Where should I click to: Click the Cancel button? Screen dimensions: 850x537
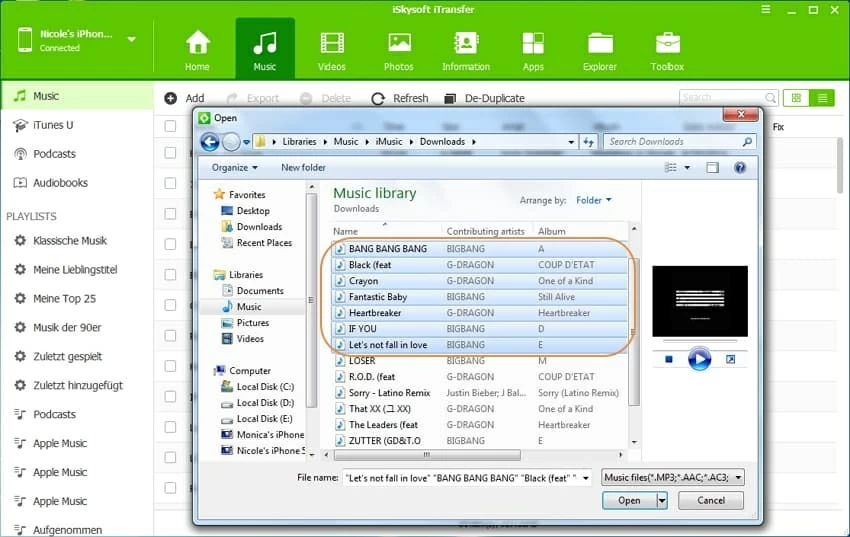click(711, 500)
